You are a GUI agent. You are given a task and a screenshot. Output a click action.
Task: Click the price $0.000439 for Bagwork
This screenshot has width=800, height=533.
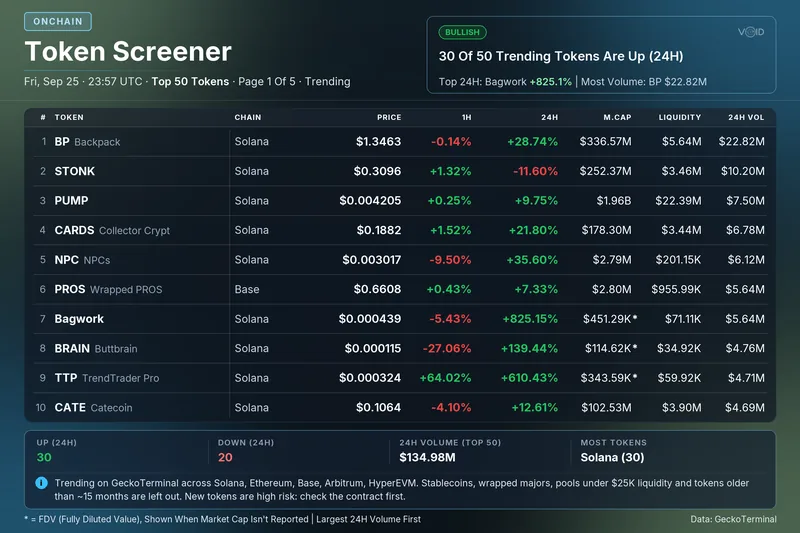(x=370, y=319)
